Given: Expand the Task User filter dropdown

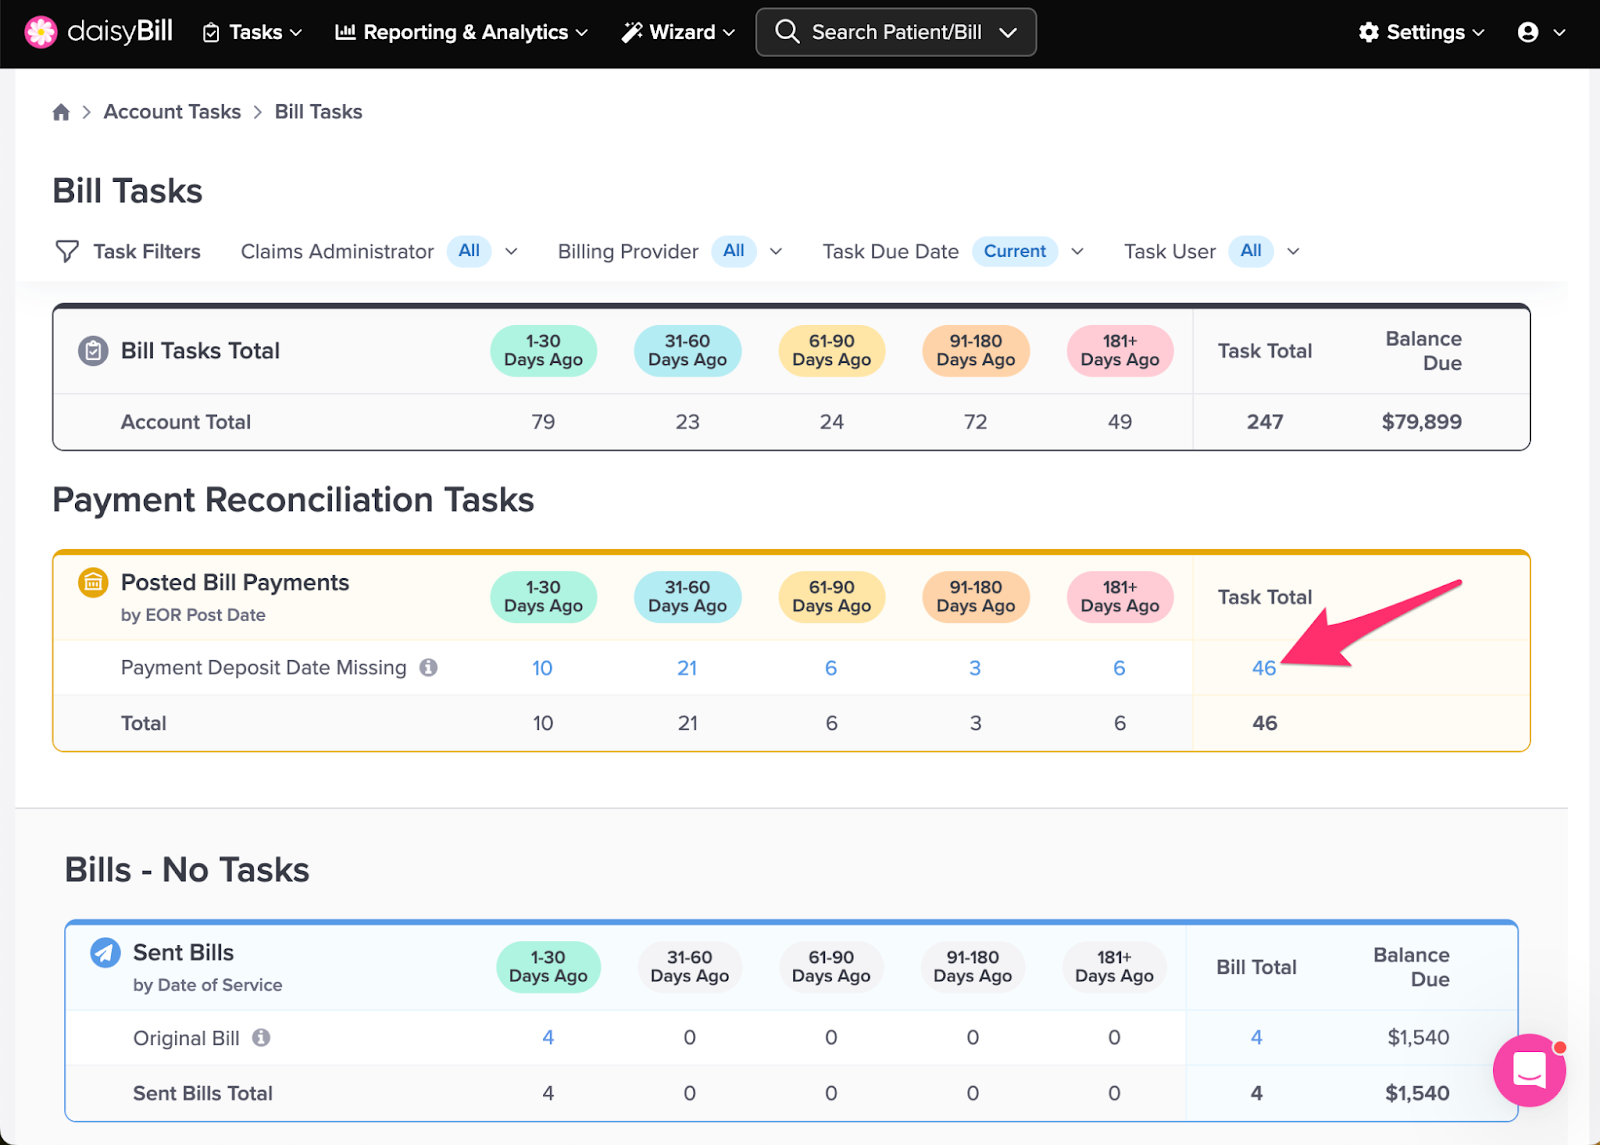Looking at the screenshot, I should (x=1293, y=251).
